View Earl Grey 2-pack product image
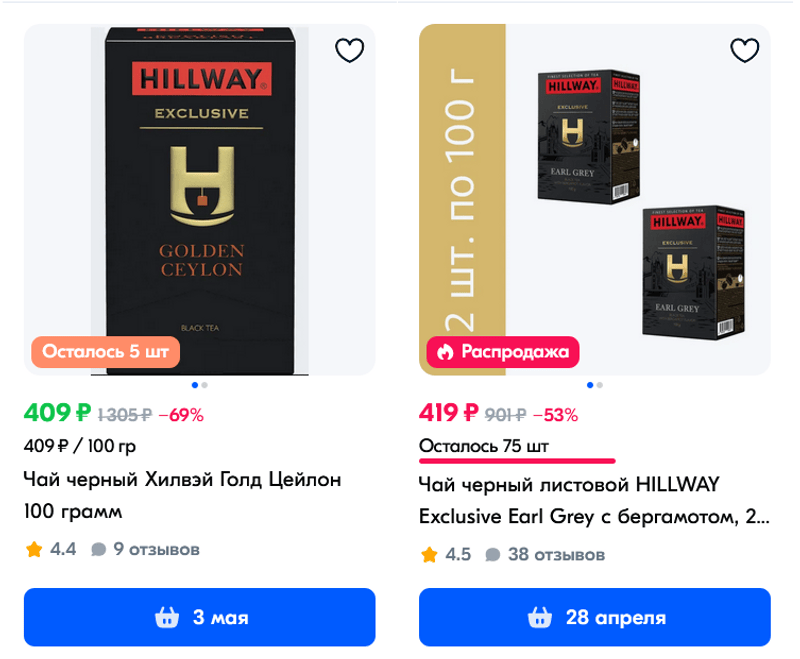Screen dimensions: 800x659 (594, 200)
